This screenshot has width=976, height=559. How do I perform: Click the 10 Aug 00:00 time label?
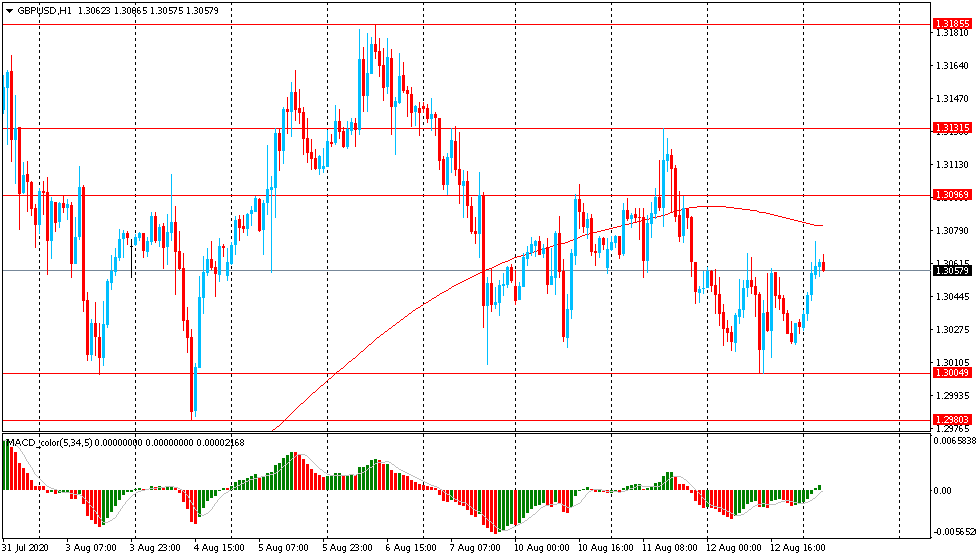point(542,548)
